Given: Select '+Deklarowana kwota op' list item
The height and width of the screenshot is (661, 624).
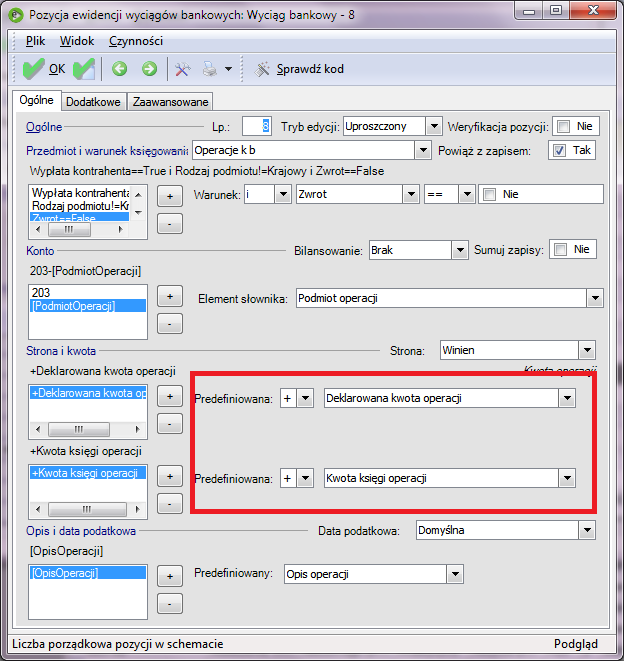Looking at the screenshot, I should 88,393.
